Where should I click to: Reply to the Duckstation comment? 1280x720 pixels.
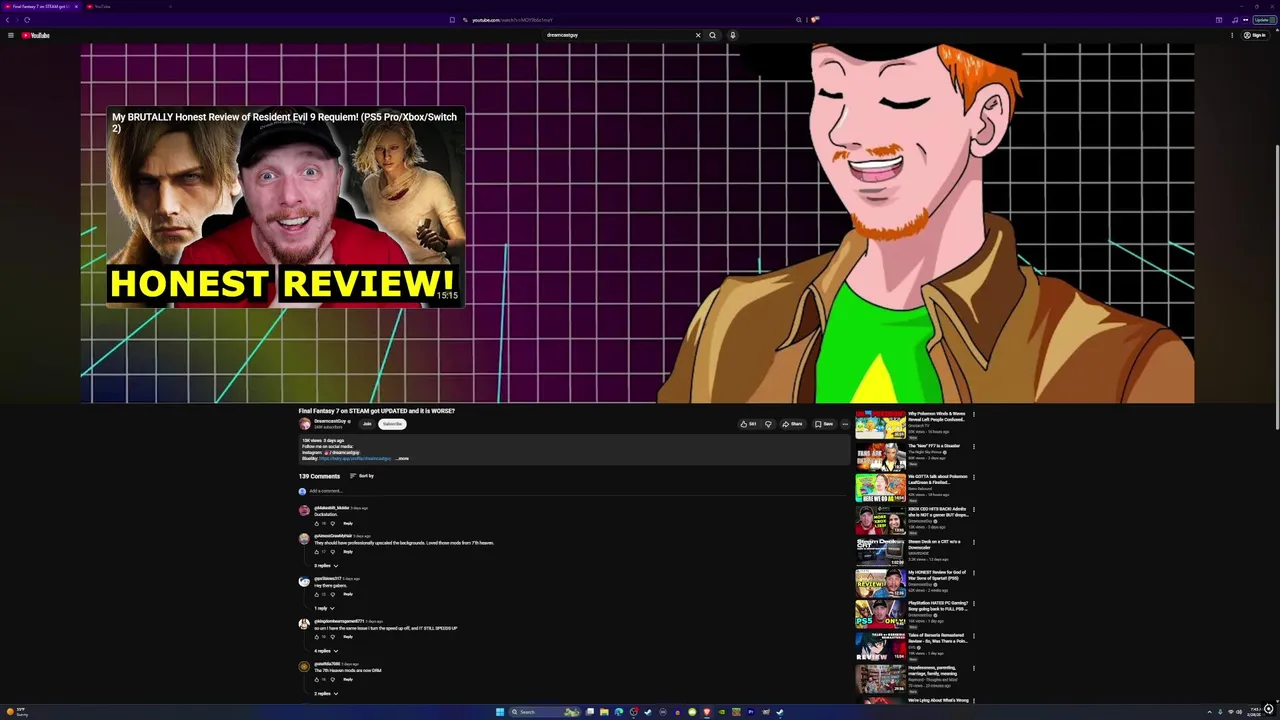coord(348,523)
